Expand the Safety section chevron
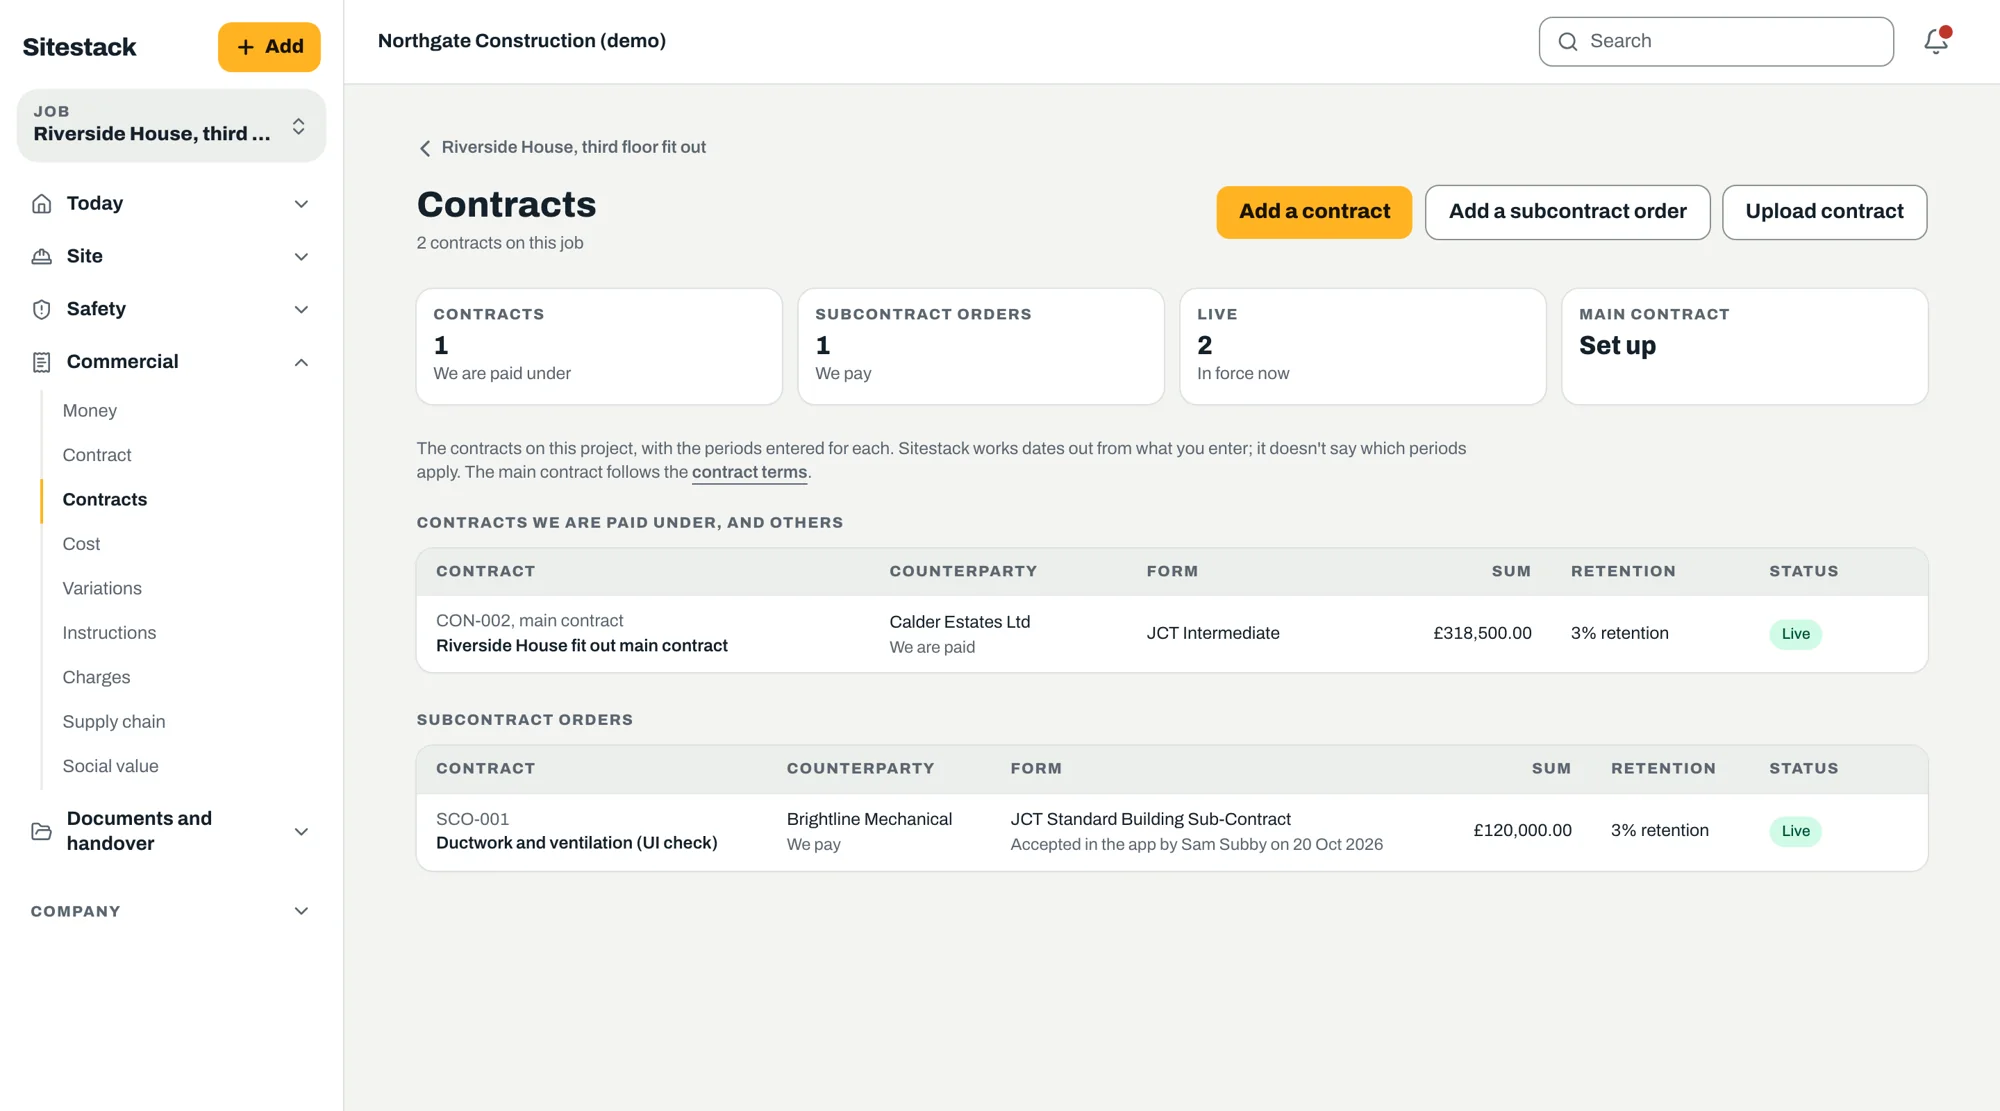 (x=301, y=310)
